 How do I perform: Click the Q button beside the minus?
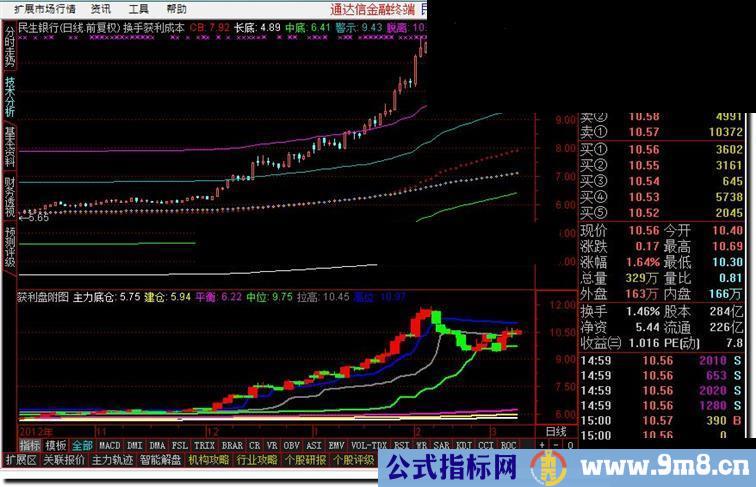coord(572,445)
